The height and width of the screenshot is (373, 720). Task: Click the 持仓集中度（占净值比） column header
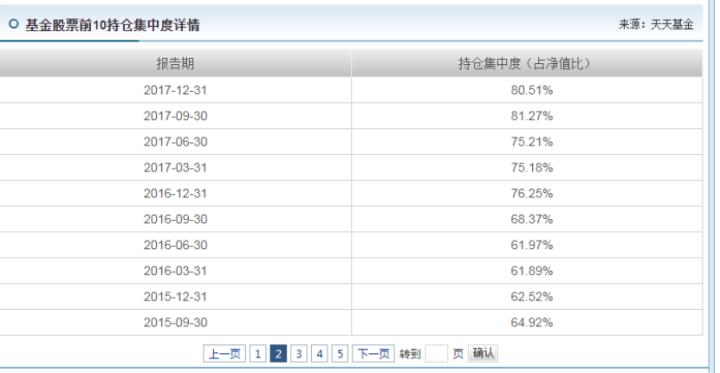tap(527, 63)
